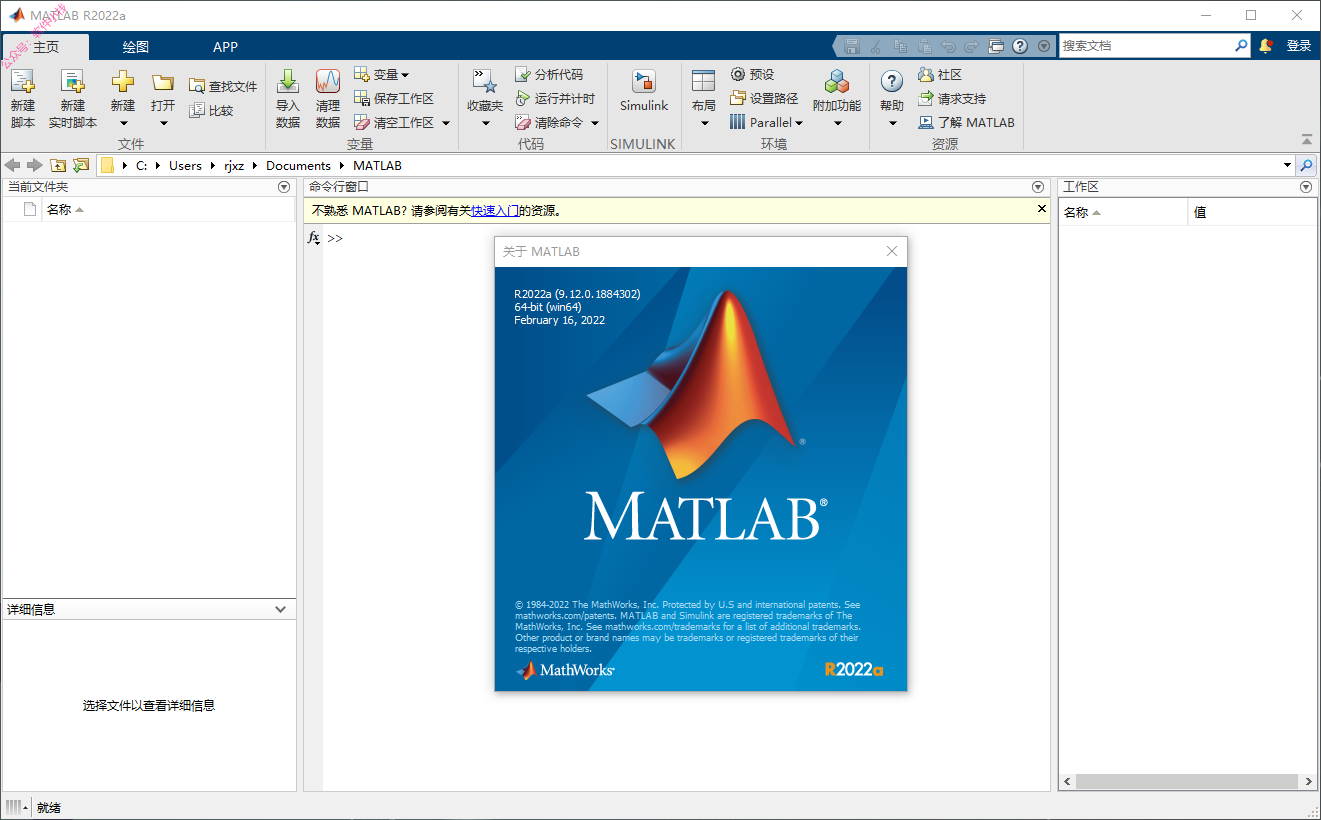Screen dimensions: 1321x820
Task: Click the Documents folder in the path
Action: coord(298,166)
